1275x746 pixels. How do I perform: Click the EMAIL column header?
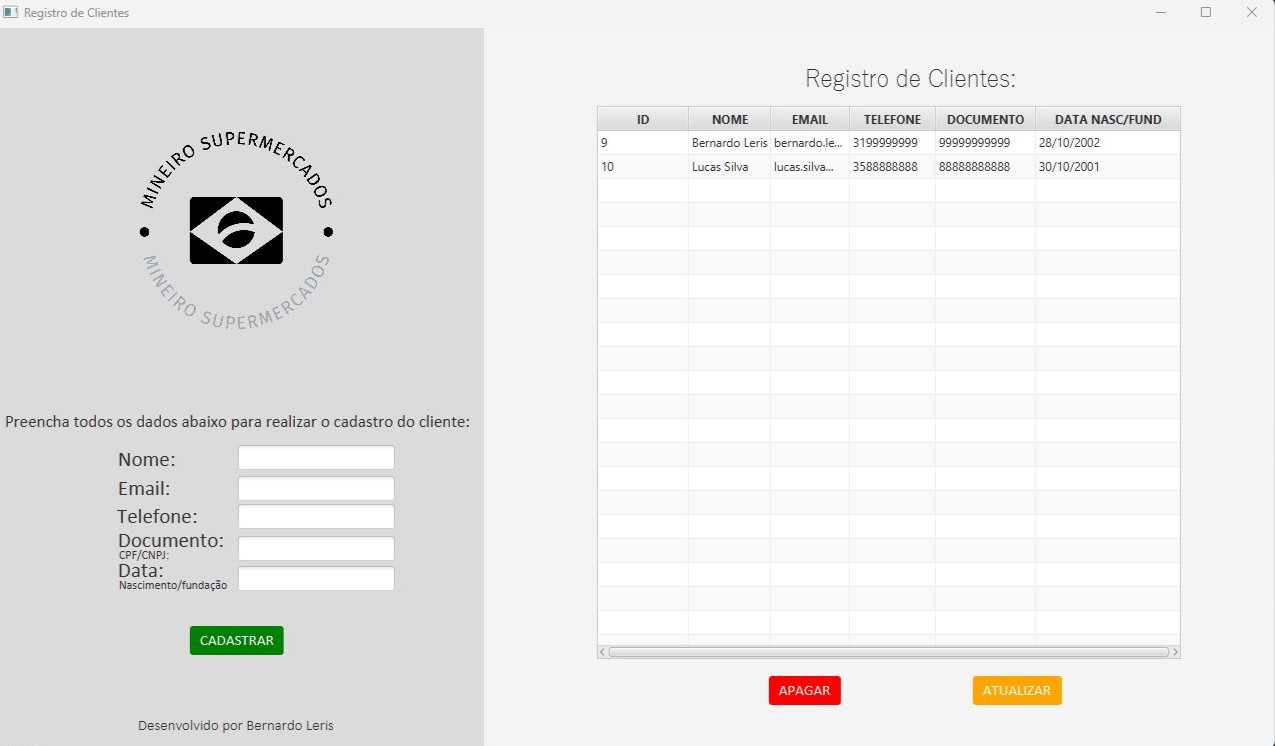tap(809, 119)
